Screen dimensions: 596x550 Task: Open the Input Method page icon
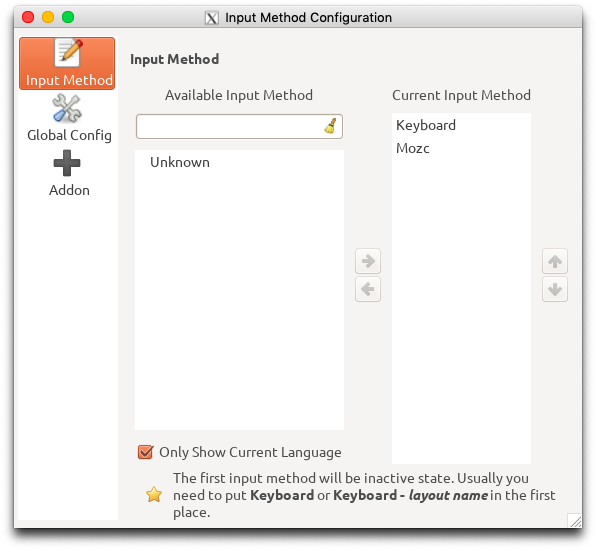pyautogui.click(x=68, y=53)
